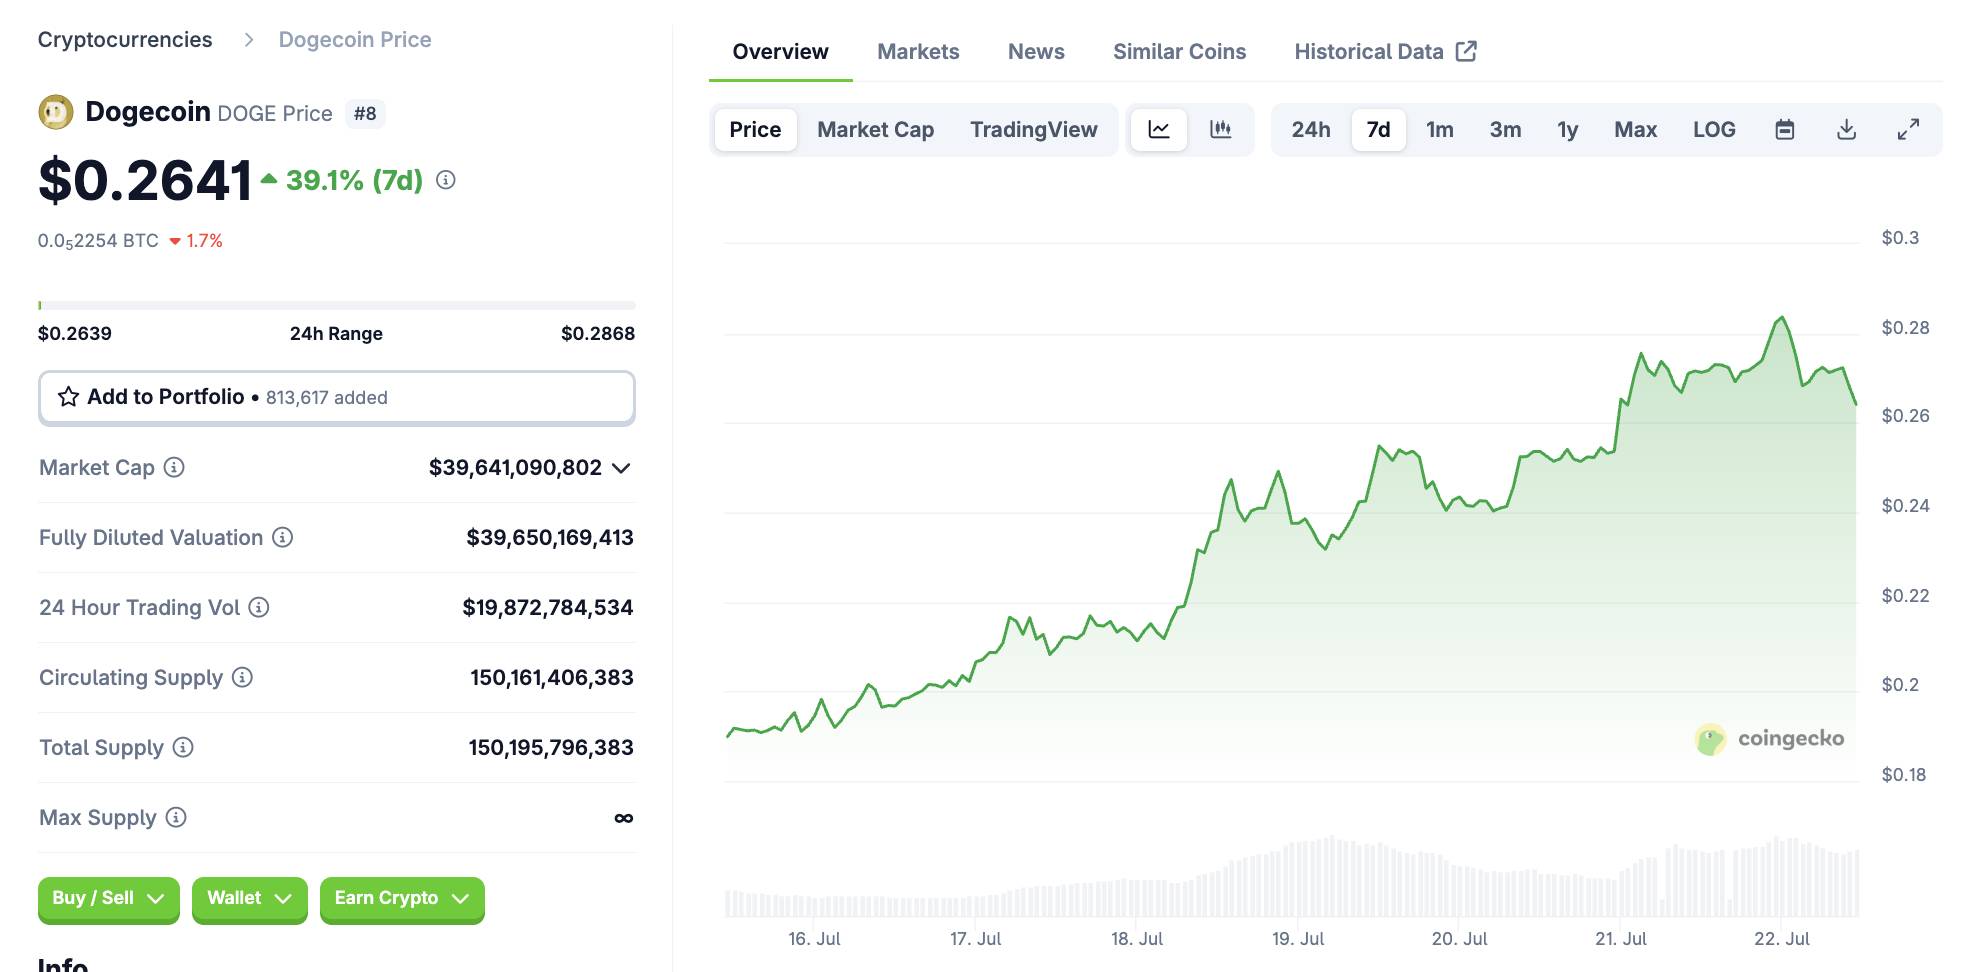Click the 0.0₅2254 BTC price text

[x=98, y=241]
